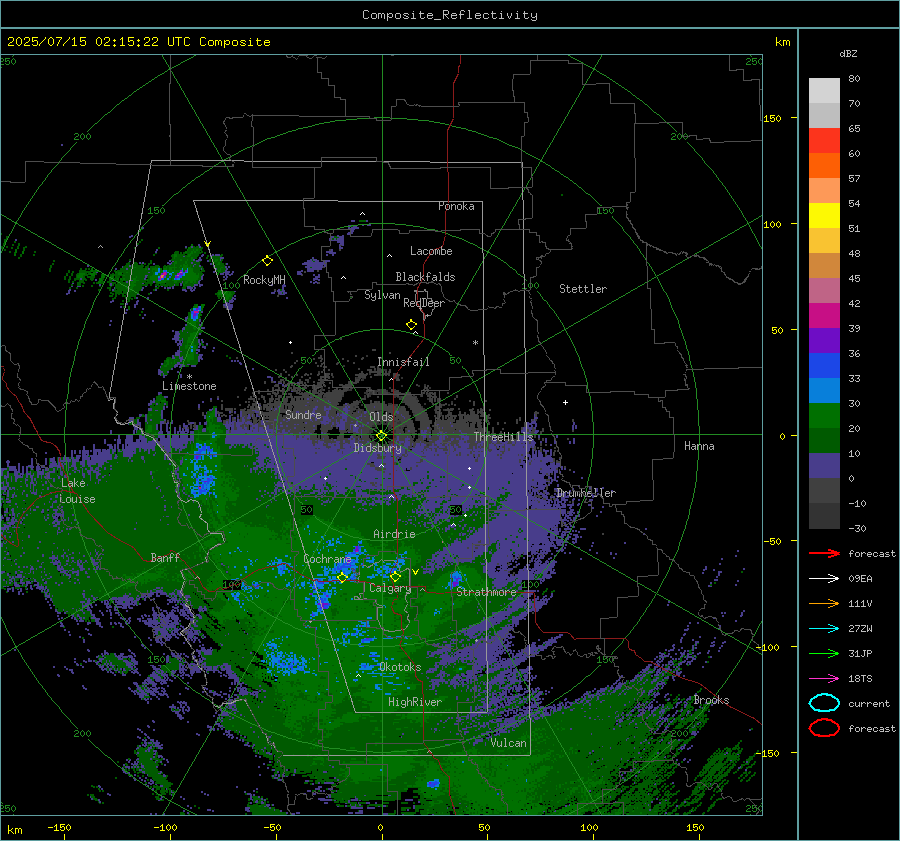Click the yellow diamond marker above Calgary

(395, 576)
